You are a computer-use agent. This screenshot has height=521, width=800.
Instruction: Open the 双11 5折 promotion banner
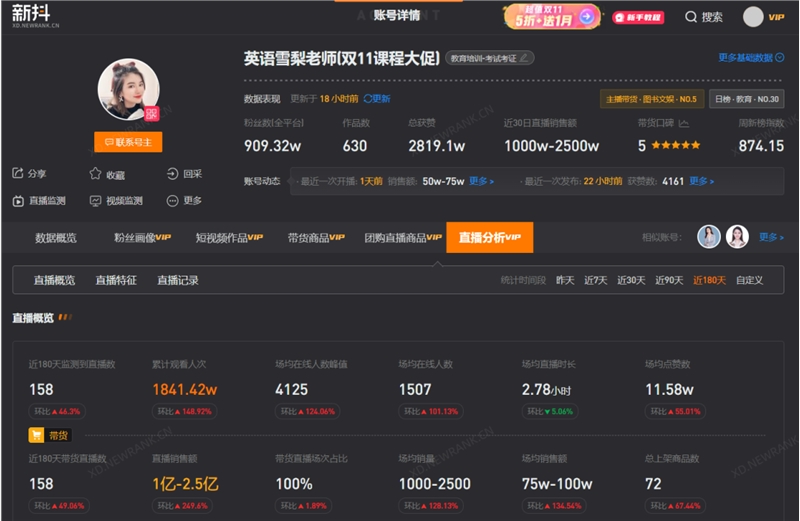pos(552,16)
